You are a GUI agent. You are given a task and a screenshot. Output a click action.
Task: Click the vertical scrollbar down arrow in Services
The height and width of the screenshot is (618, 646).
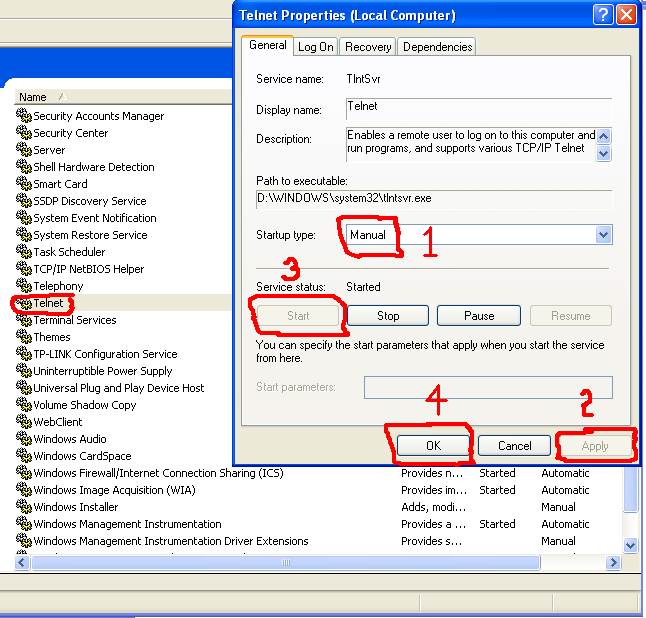[x=630, y=545]
